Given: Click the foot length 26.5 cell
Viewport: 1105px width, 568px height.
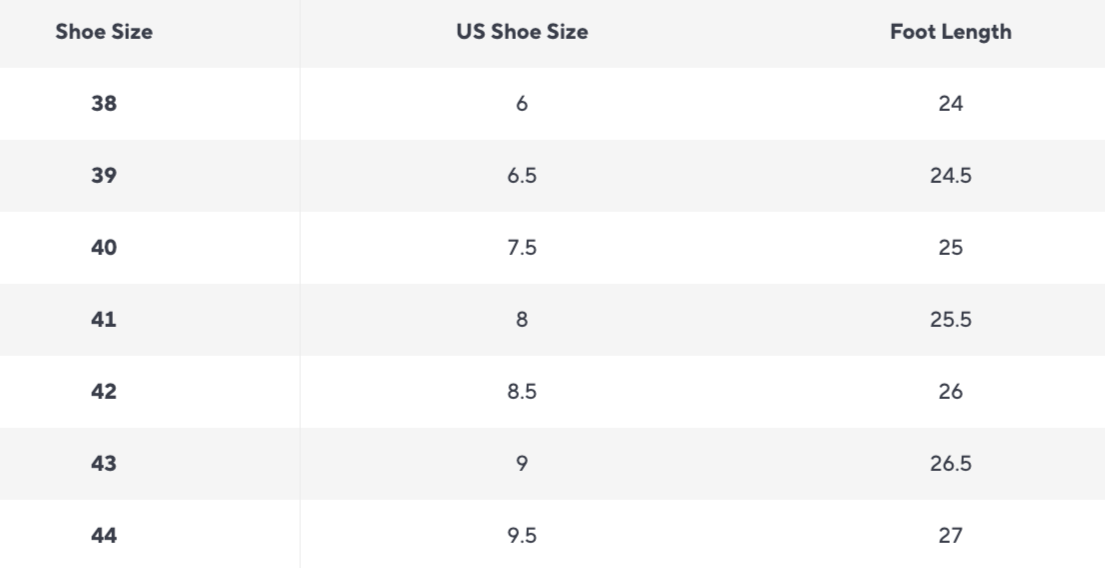Looking at the screenshot, I should pyautogui.click(x=950, y=464).
